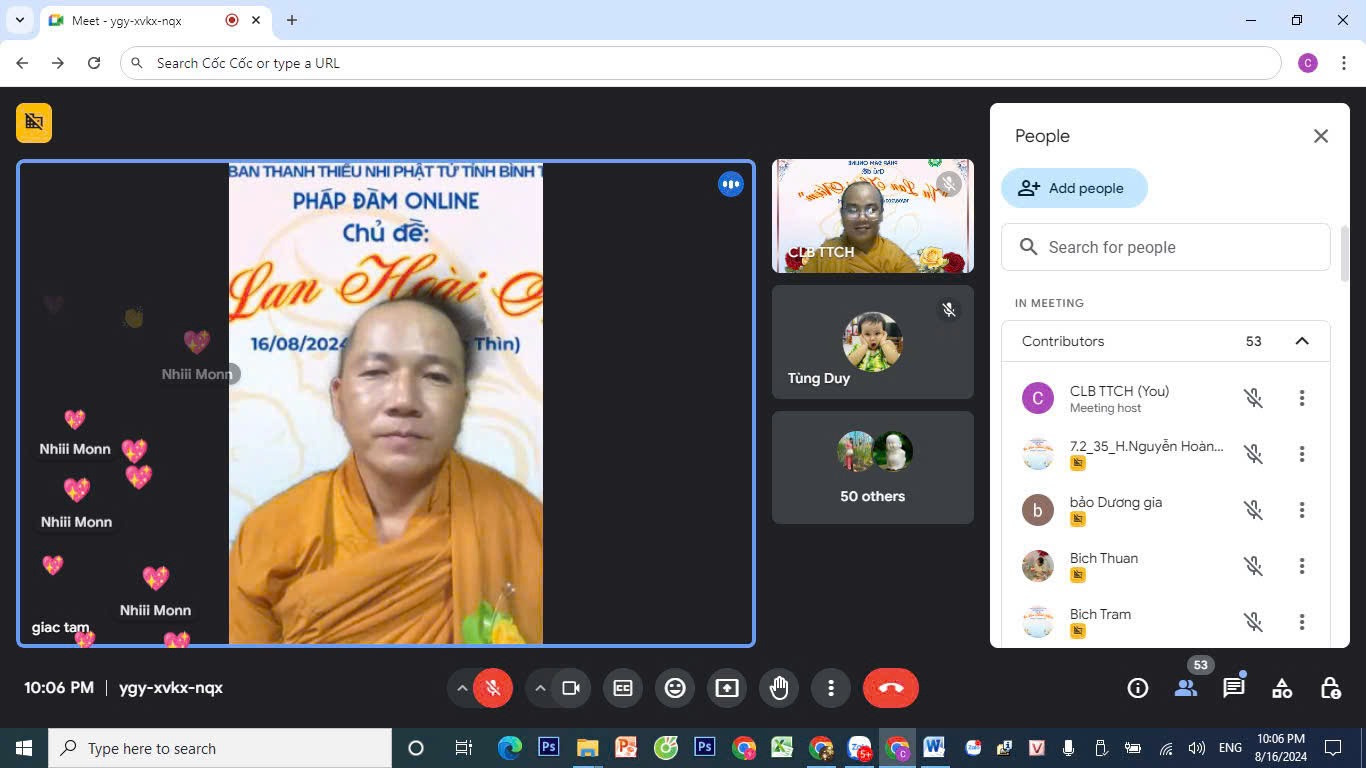
Task: Click the present screen button
Action: (727, 688)
